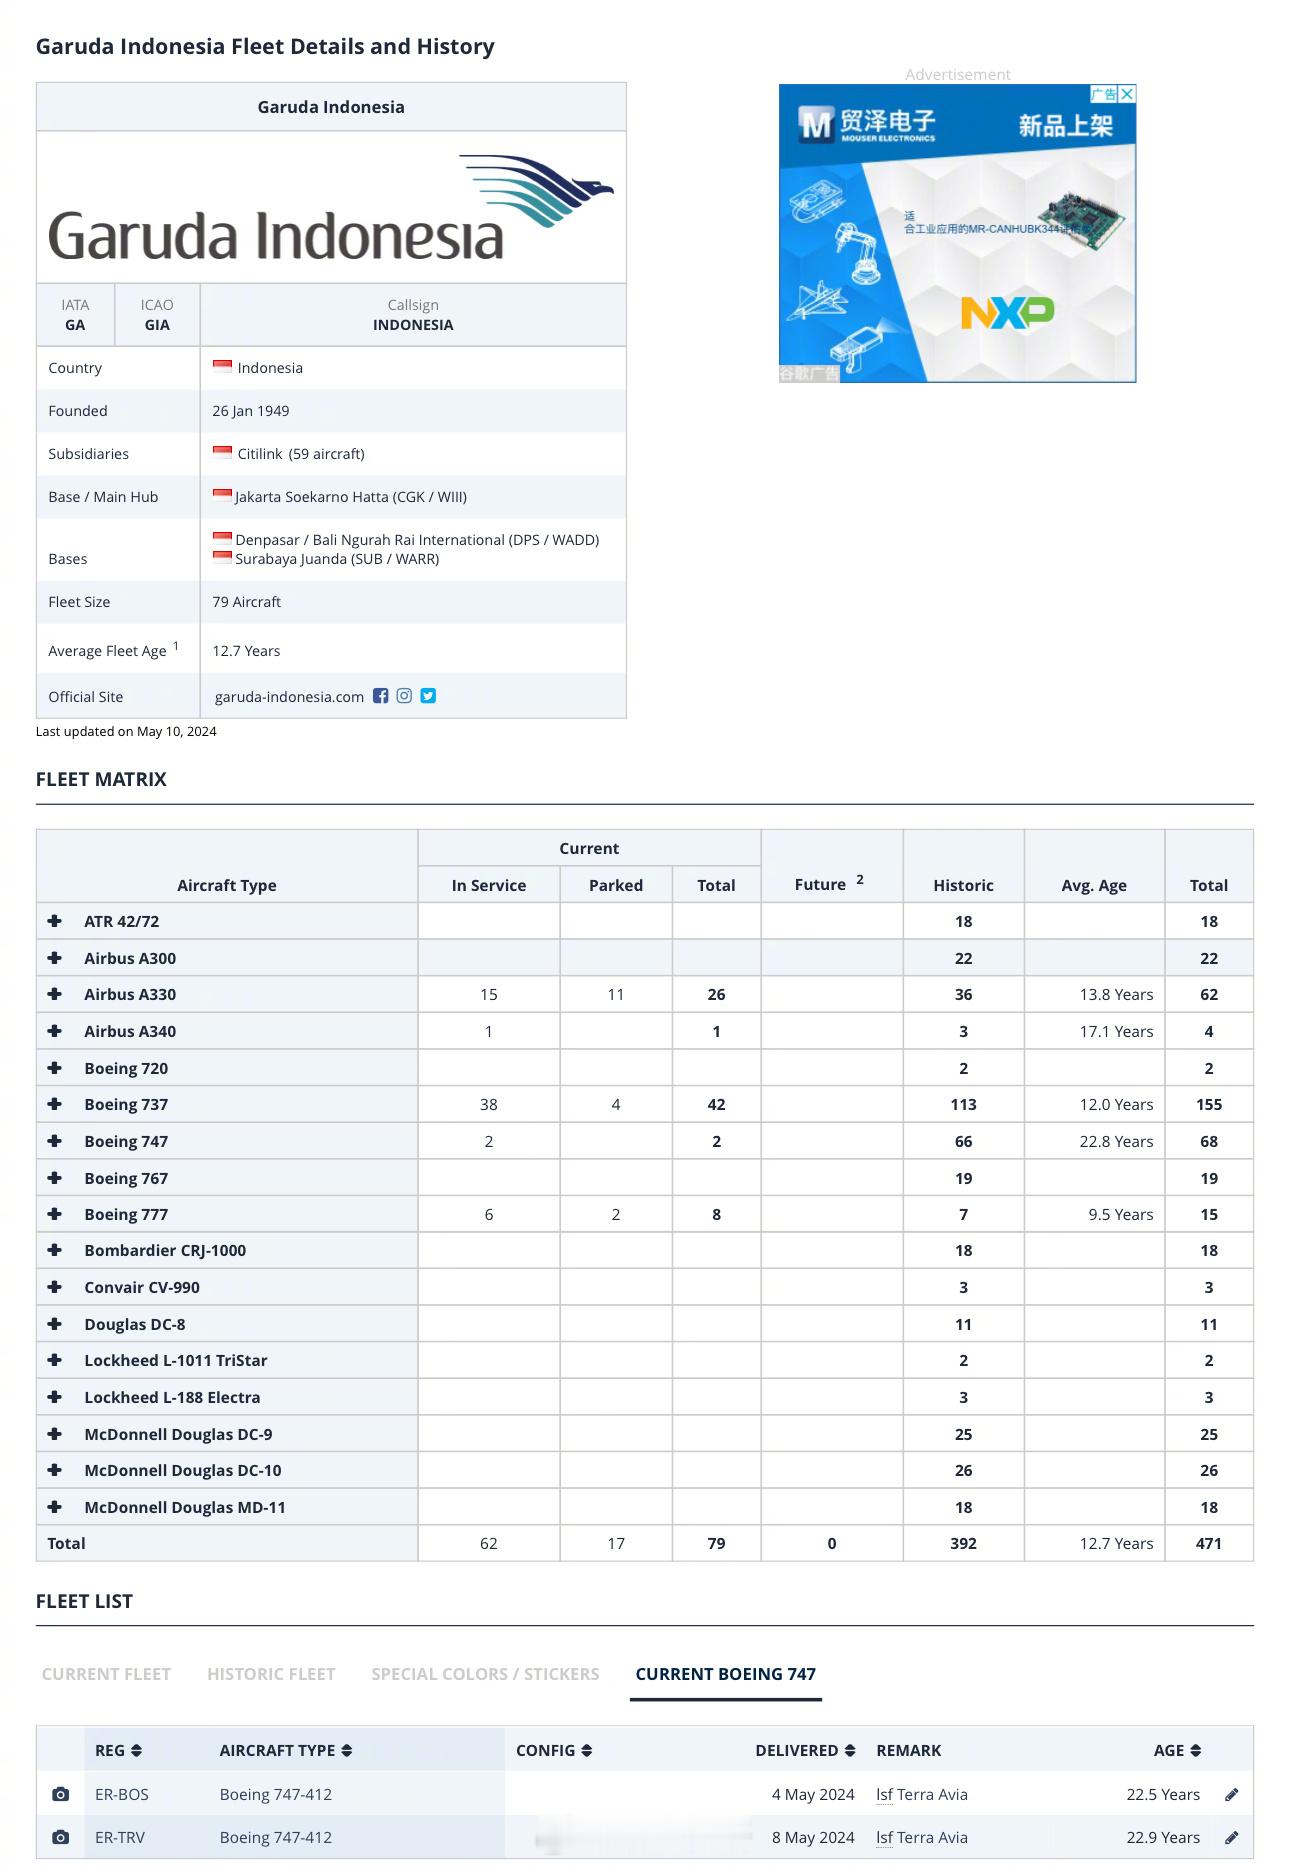The height and width of the screenshot is (1867, 1290).
Task: Expand the Bombardier CRJ-1000 row
Action: pos(55,1250)
